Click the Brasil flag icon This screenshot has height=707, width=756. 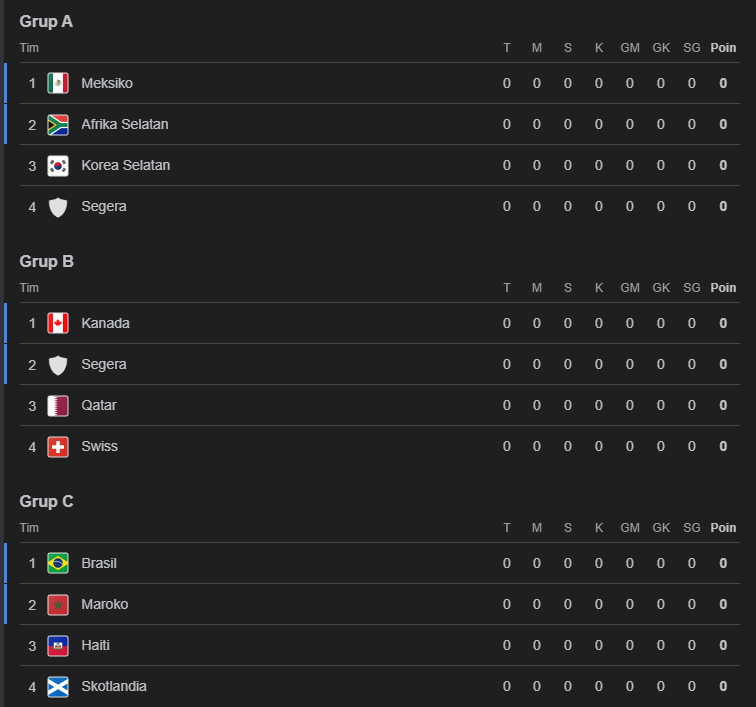[58, 563]
